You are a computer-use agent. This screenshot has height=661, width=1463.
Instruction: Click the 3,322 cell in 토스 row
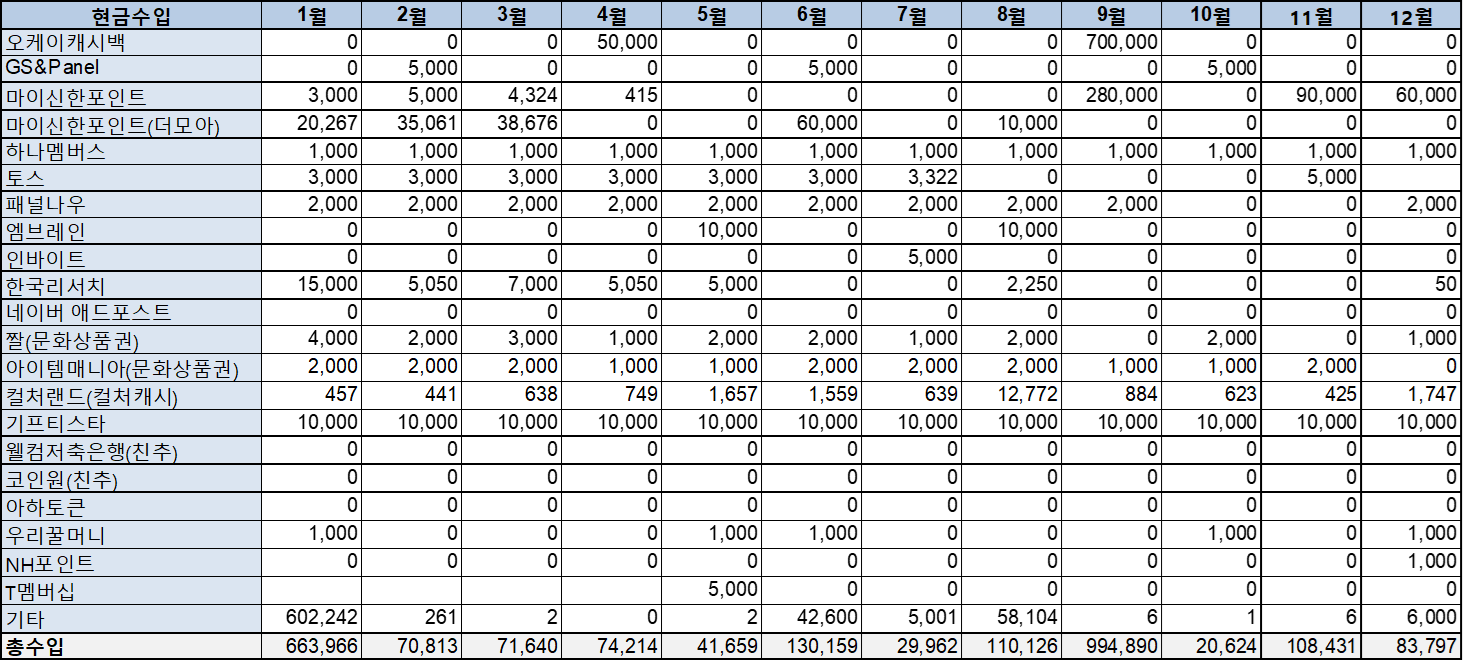coord(911,177)
